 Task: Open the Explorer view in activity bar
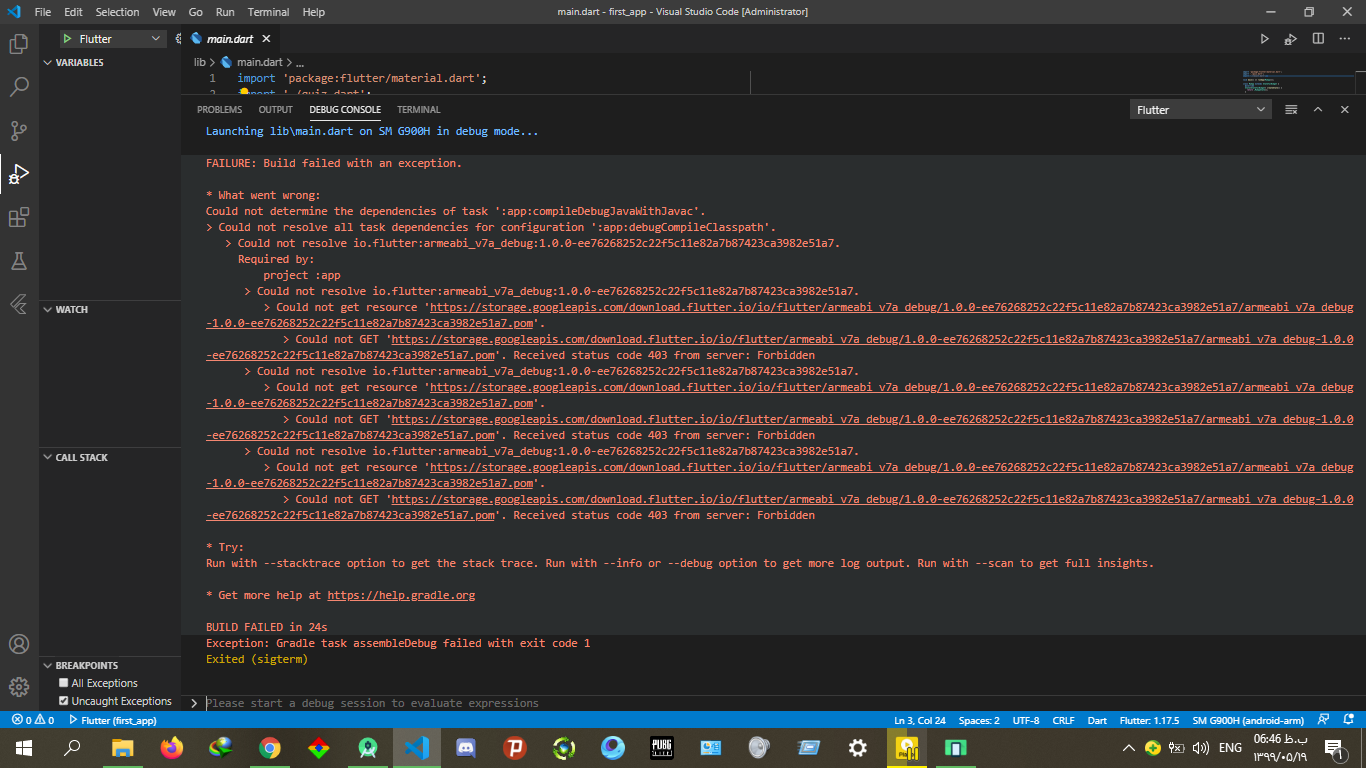[19, 44]
